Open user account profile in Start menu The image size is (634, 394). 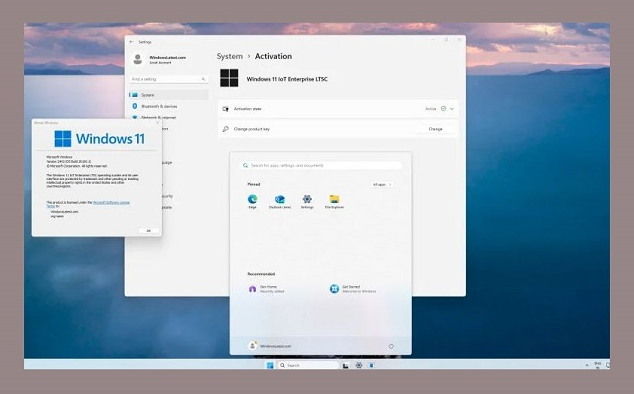coord(270,346)
